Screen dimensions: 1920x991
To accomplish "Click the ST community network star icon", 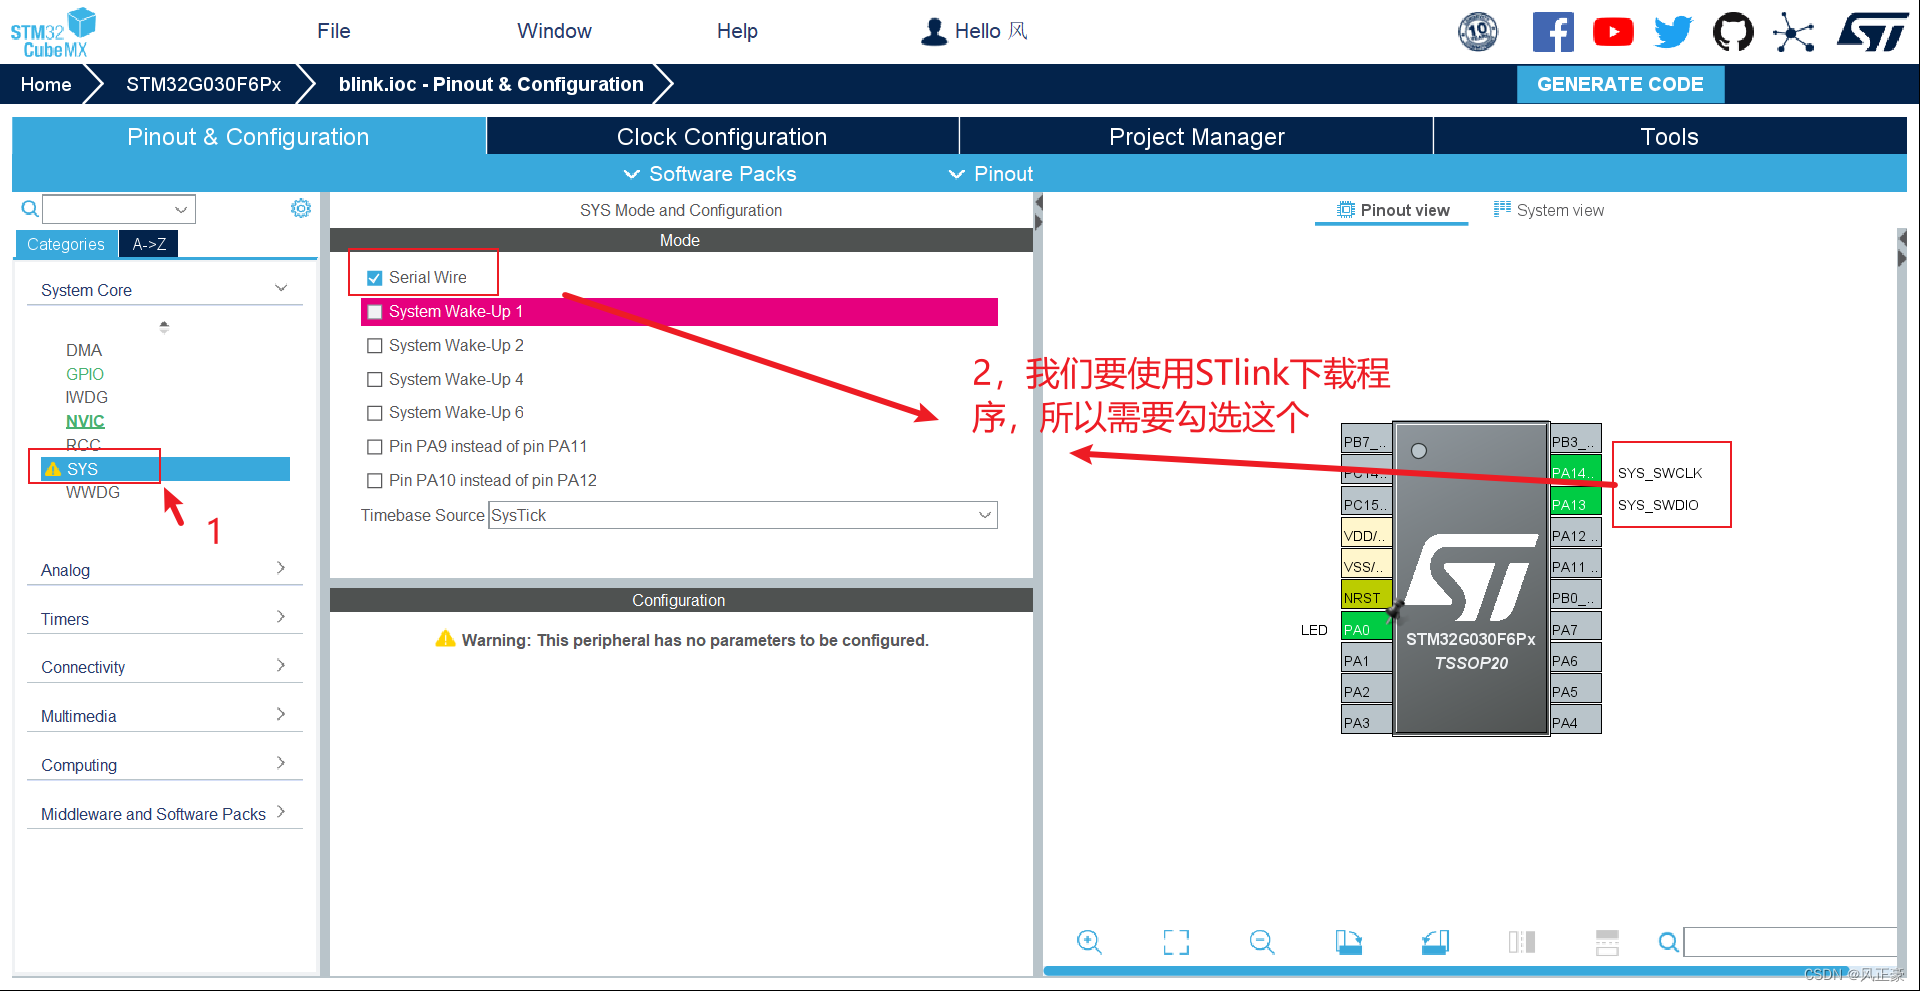I will 1793,32.
